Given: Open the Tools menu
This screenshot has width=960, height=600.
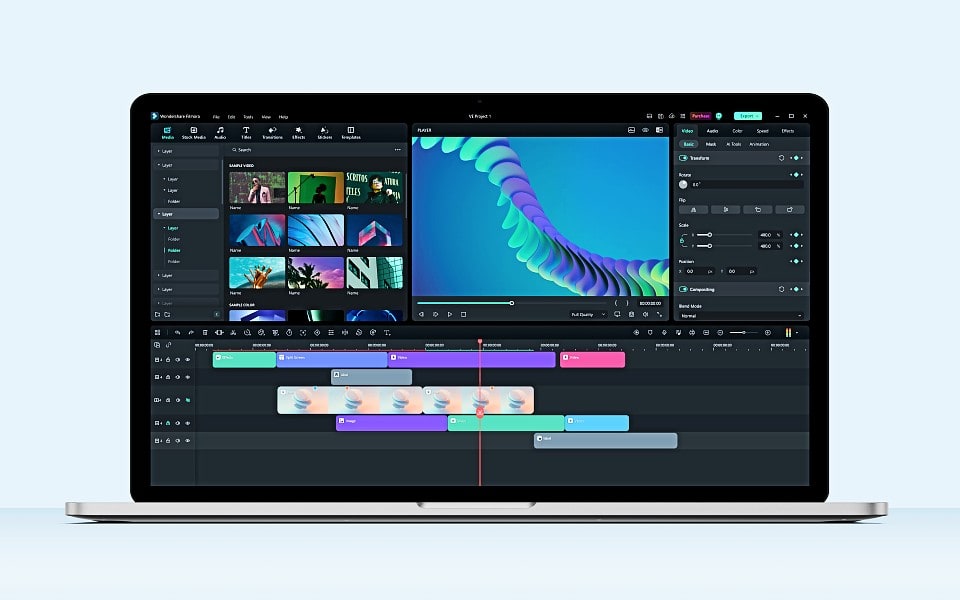Looking at the screenshot, I should (247, 117).
